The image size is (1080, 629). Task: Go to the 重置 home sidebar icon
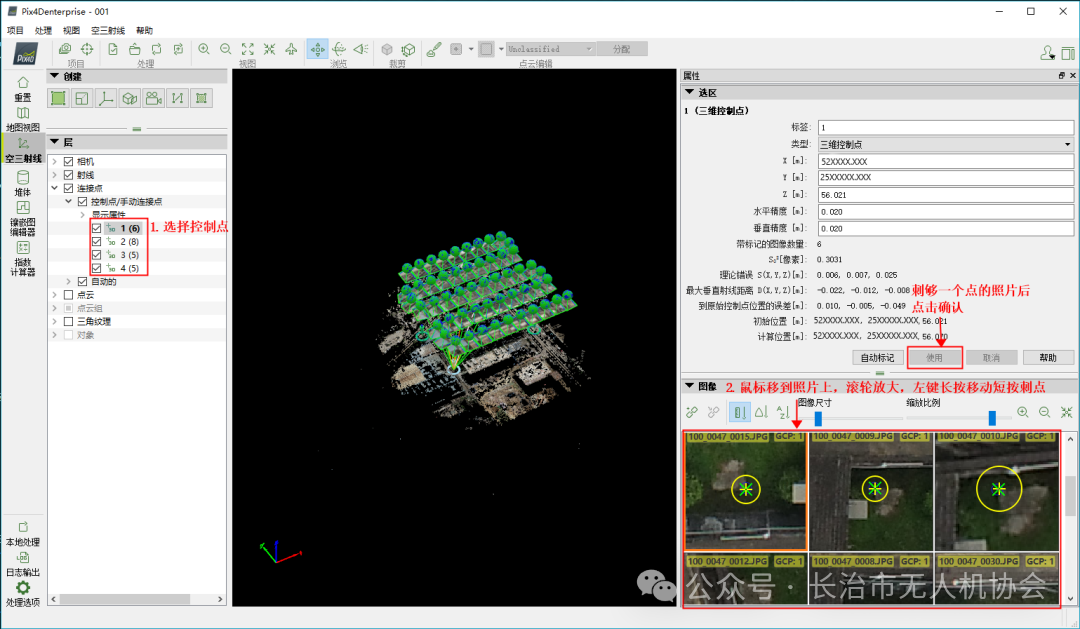pyautogui.click(x=23, y=89)
